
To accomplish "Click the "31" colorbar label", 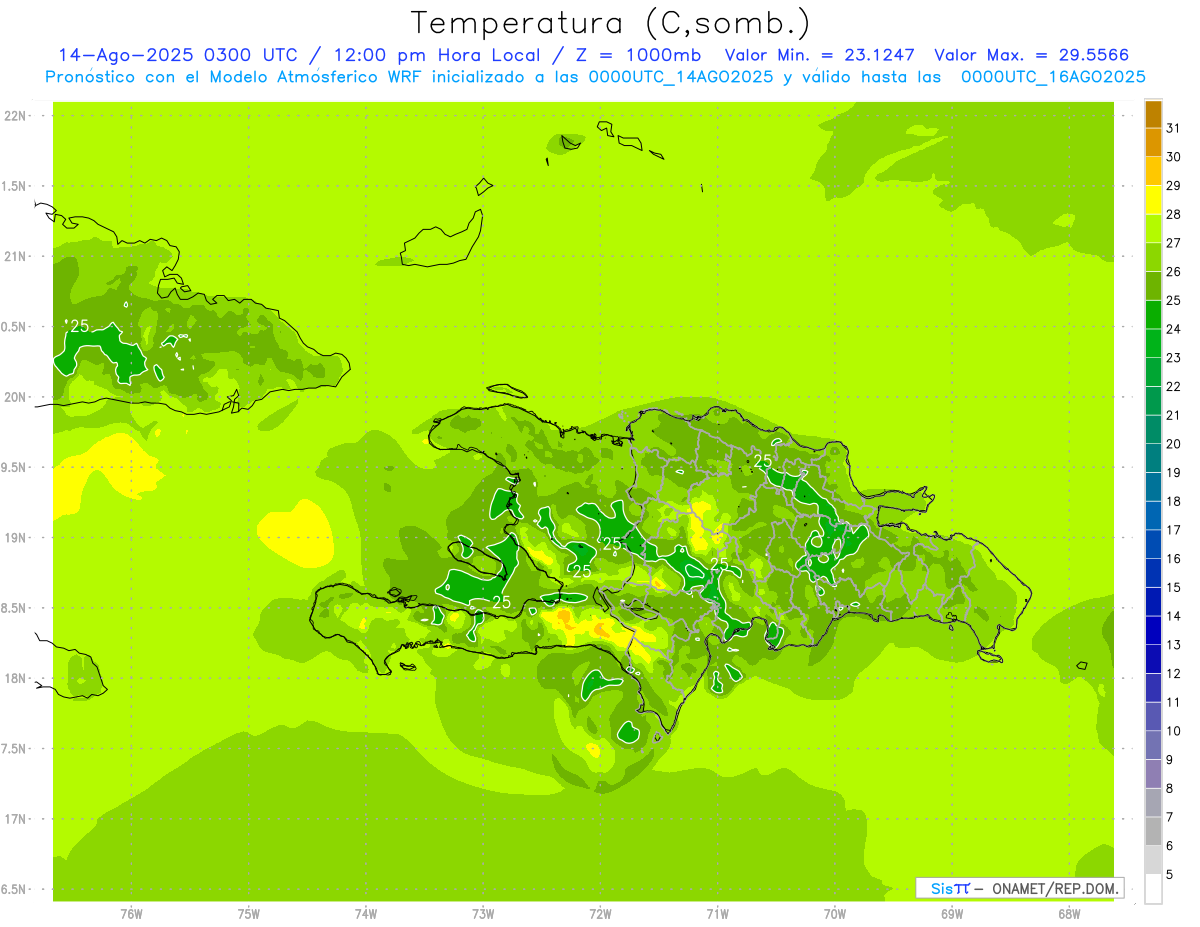I will click(x=1173, y=128).
